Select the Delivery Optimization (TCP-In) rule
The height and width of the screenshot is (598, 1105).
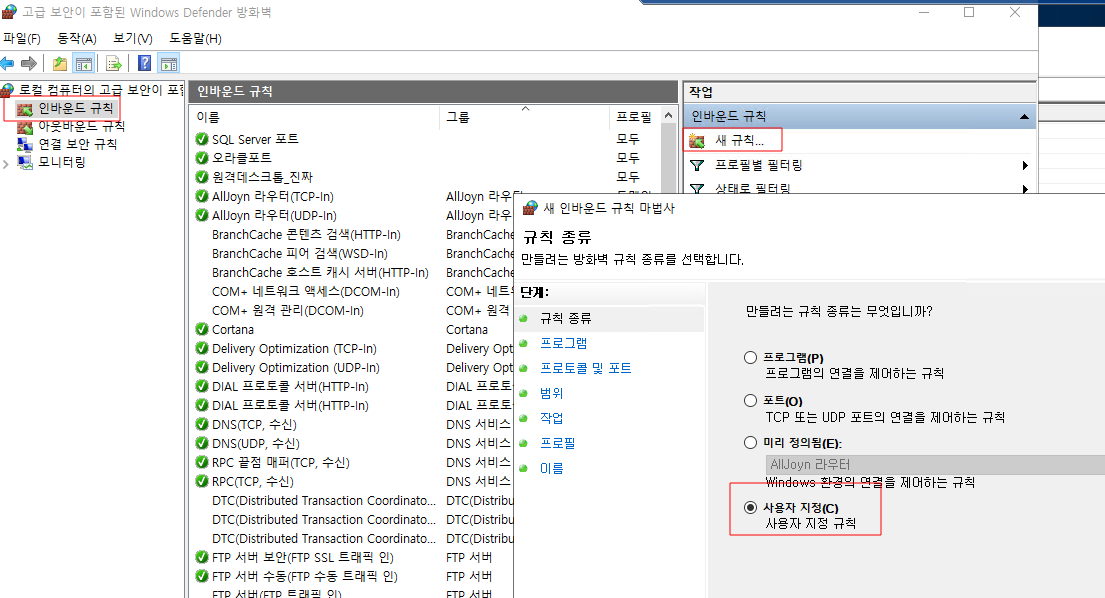pos(294,348)
